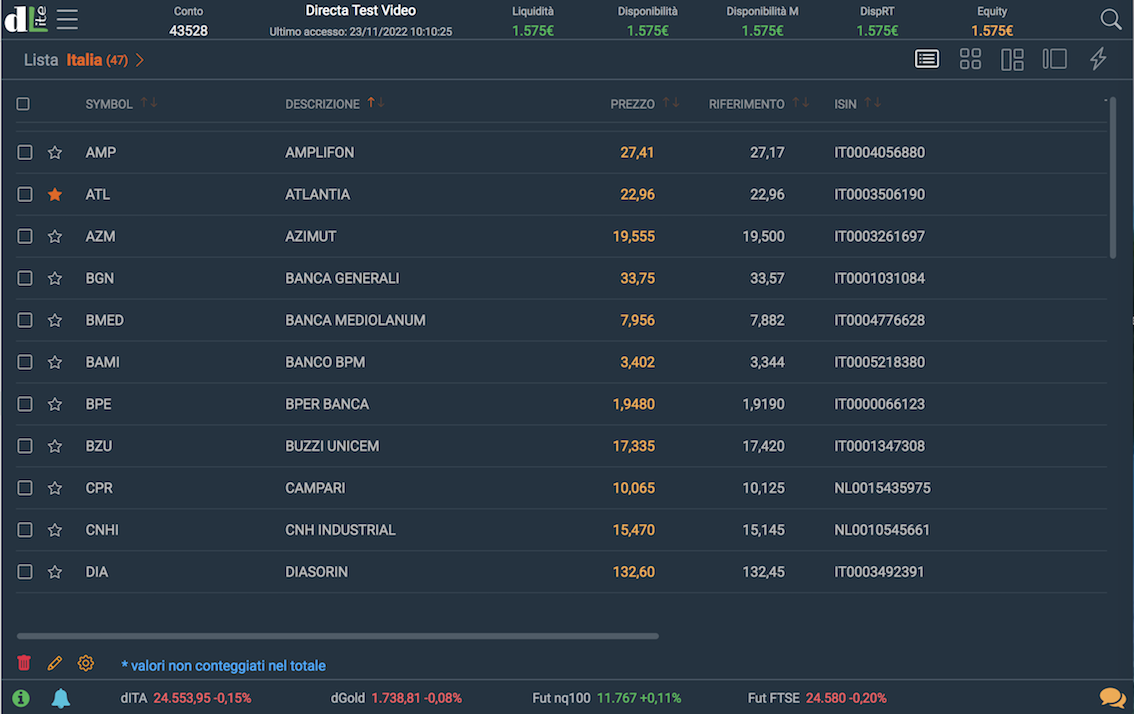Click the Fut nq100 ticker

607,698
